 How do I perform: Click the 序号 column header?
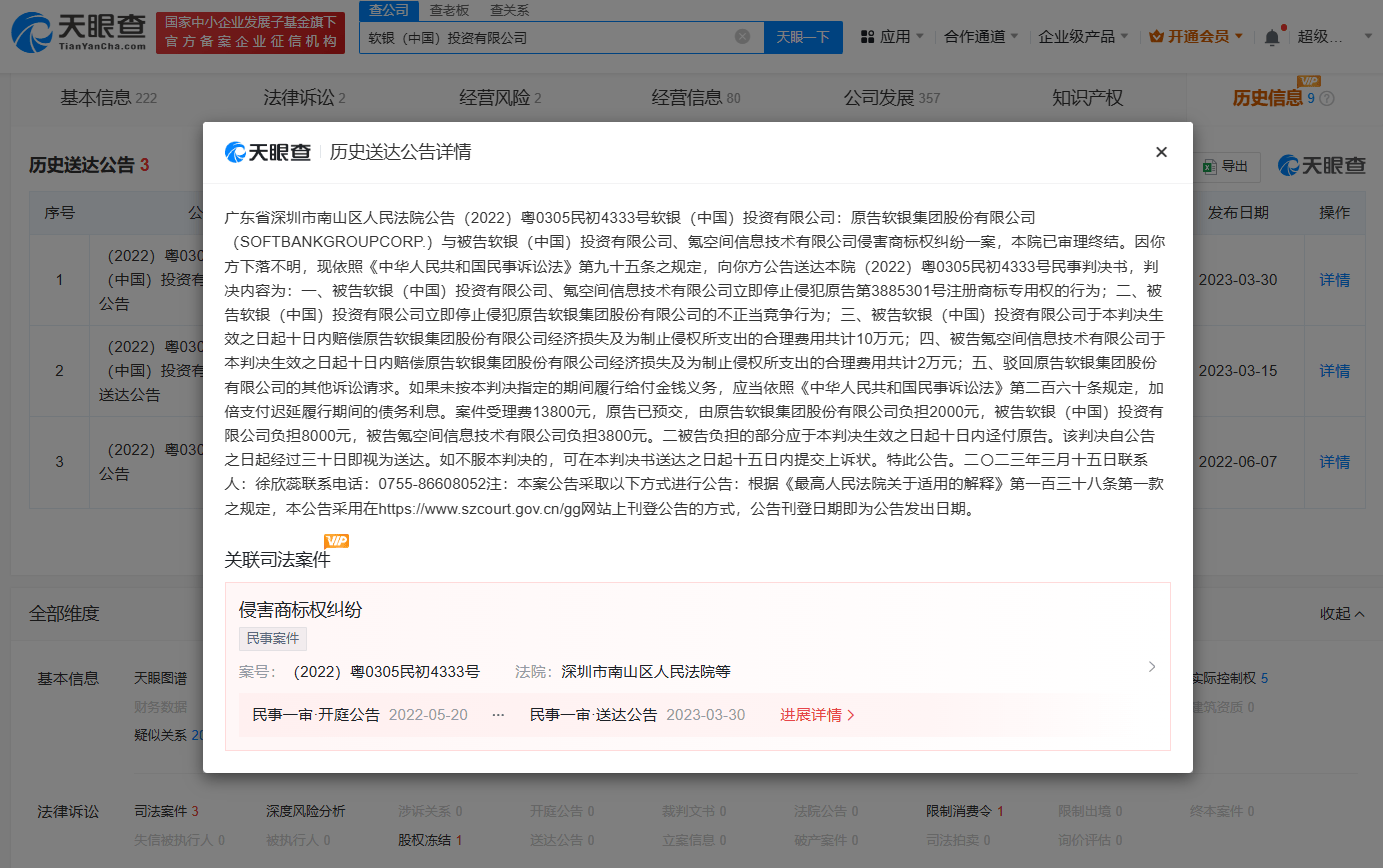tap(59, 213)
